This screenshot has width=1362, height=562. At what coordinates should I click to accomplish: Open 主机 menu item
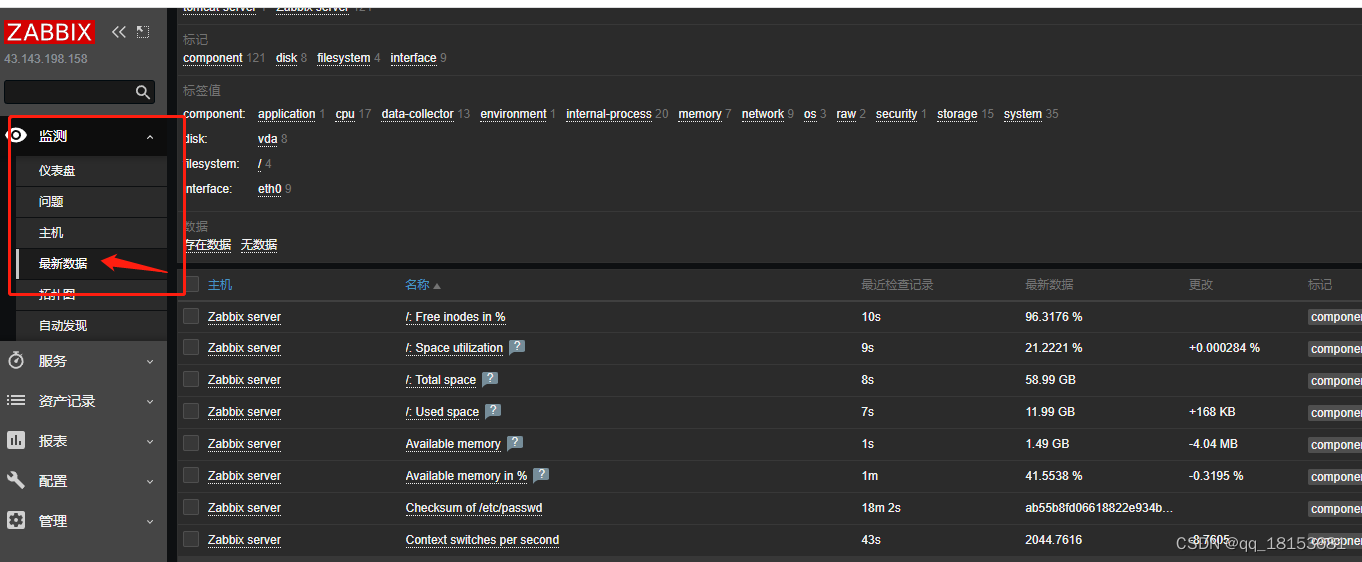tap(91, 233)
